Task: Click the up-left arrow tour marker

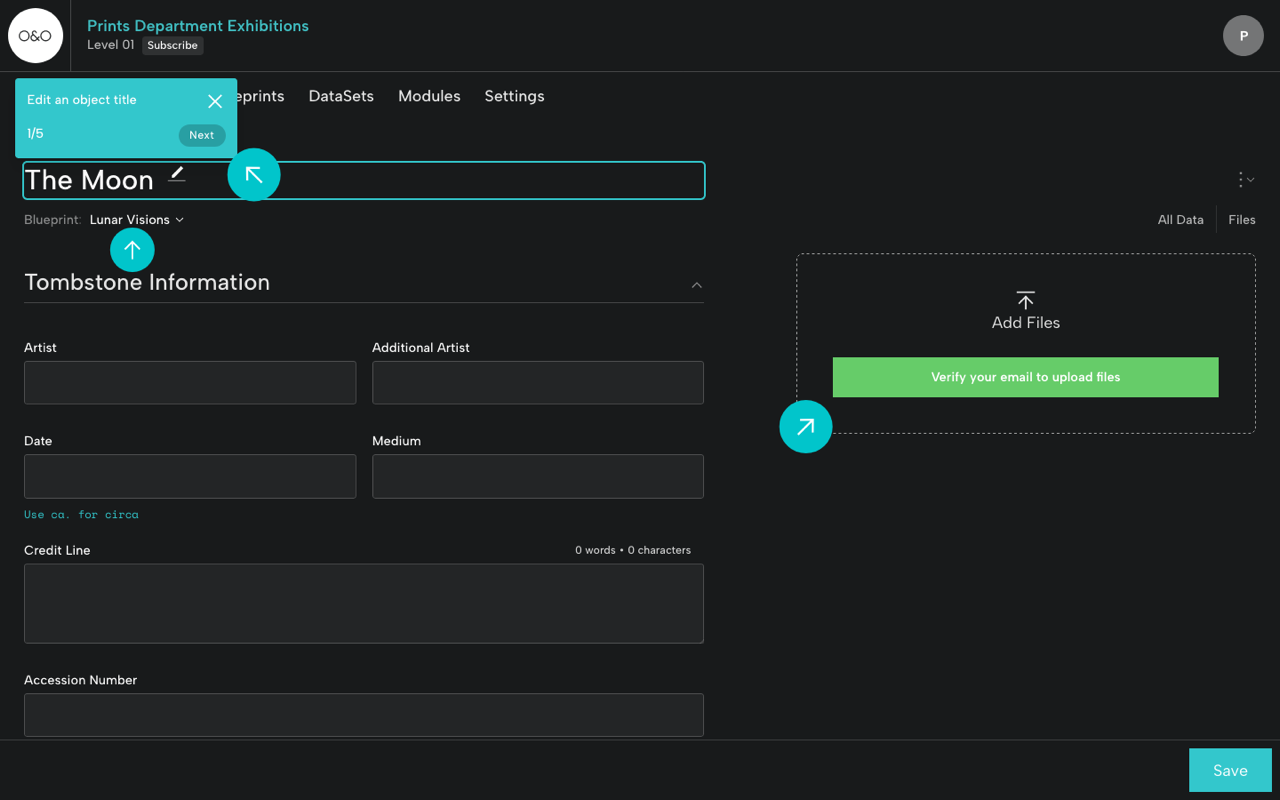Action: click(x=254, y=175)
